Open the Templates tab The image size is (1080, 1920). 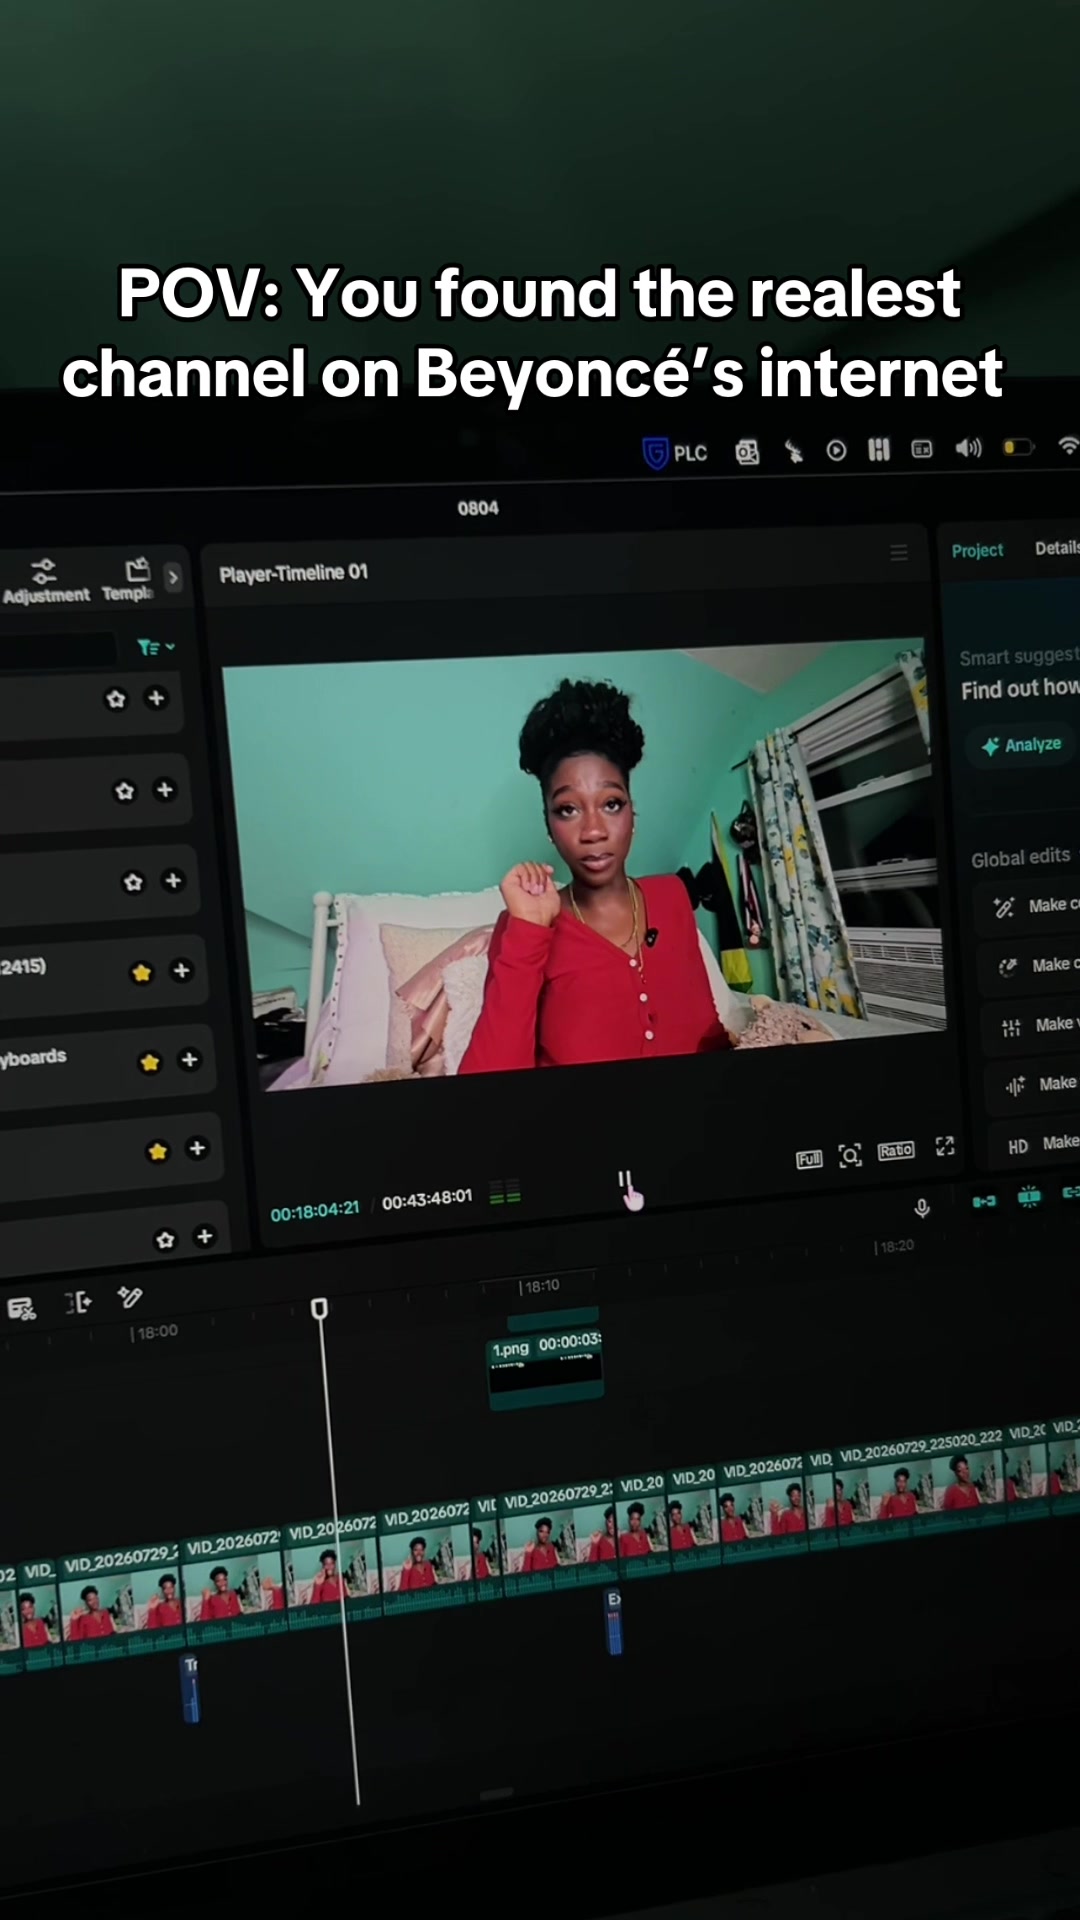coord(128,580)
